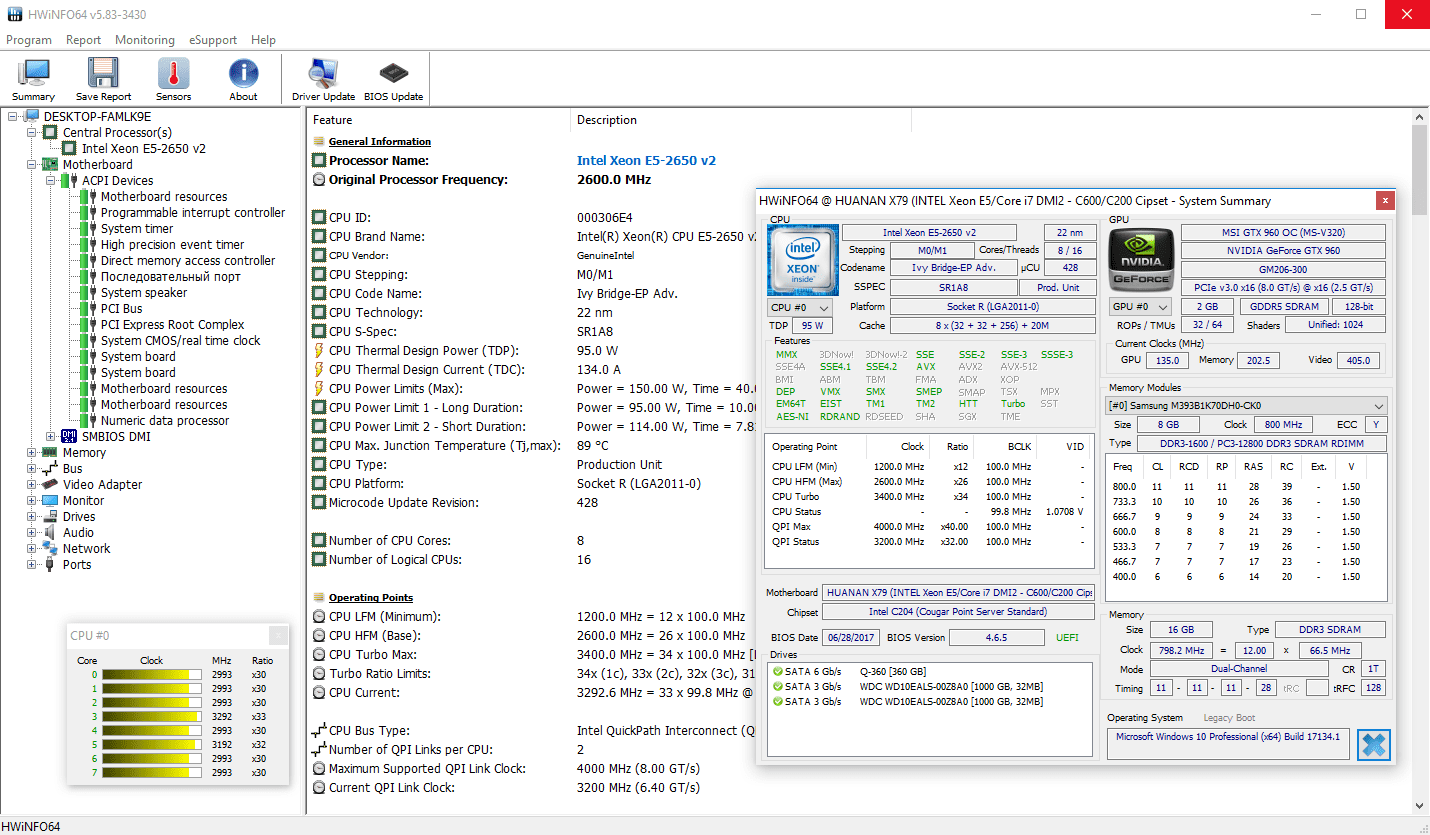Select the Numeric data processor item
The width and height of the screenshot is (1430, 835).
coord(164,421)
